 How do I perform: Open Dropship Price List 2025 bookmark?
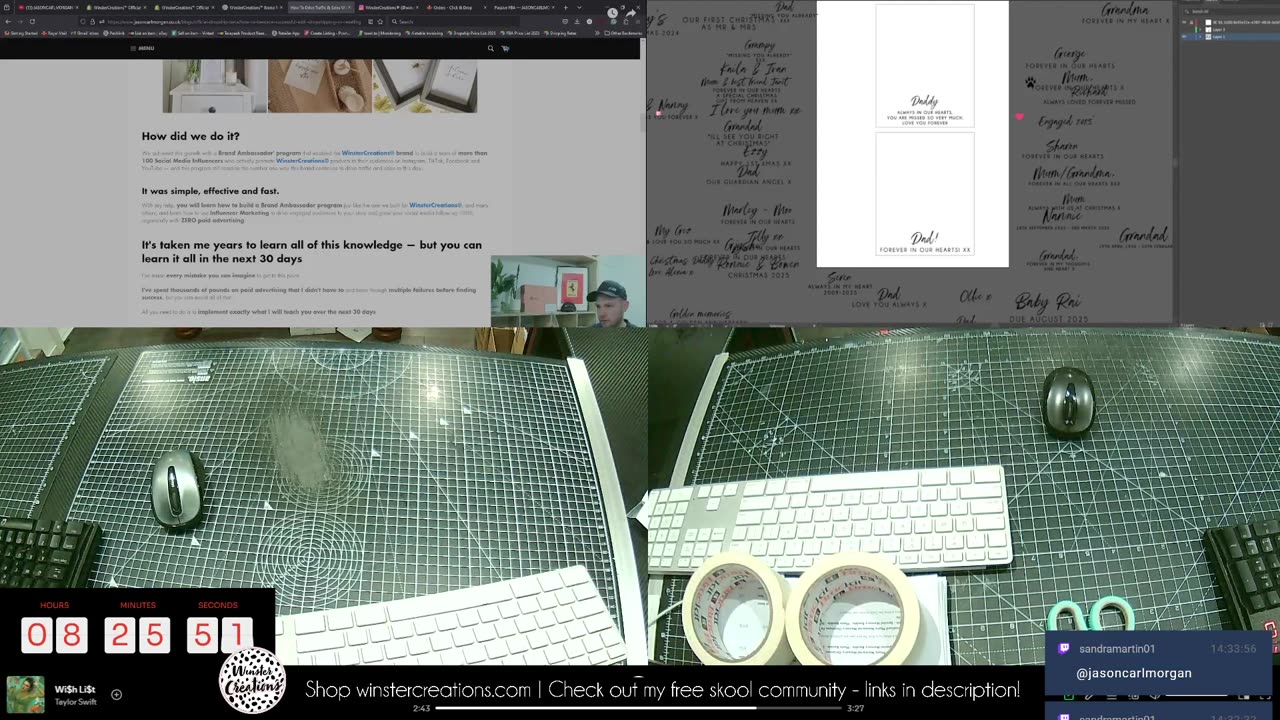tap(471, 33)
